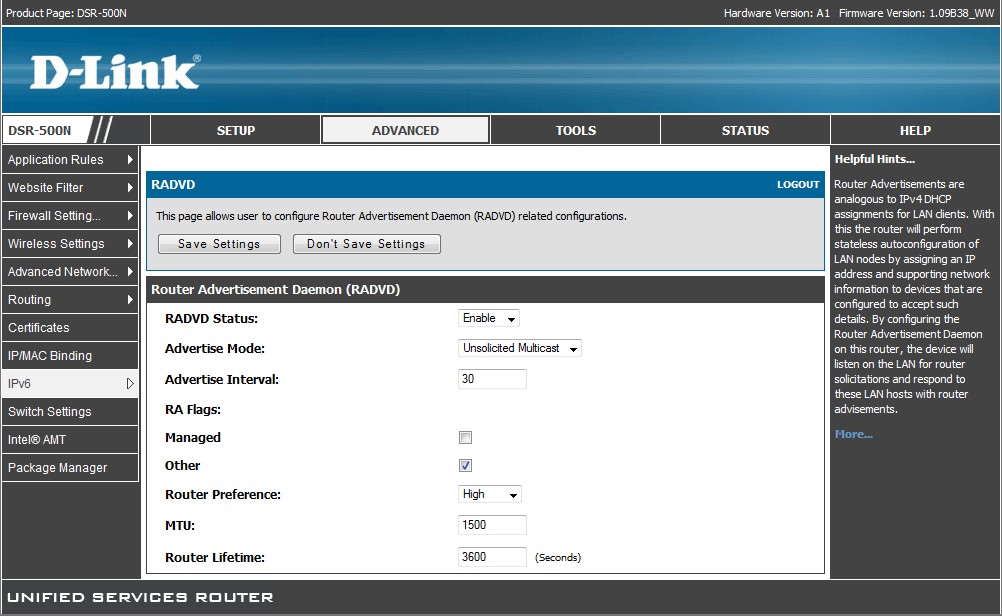
Task: Expand the Wireless Settings arrow
Action: [x=130, y=244]
